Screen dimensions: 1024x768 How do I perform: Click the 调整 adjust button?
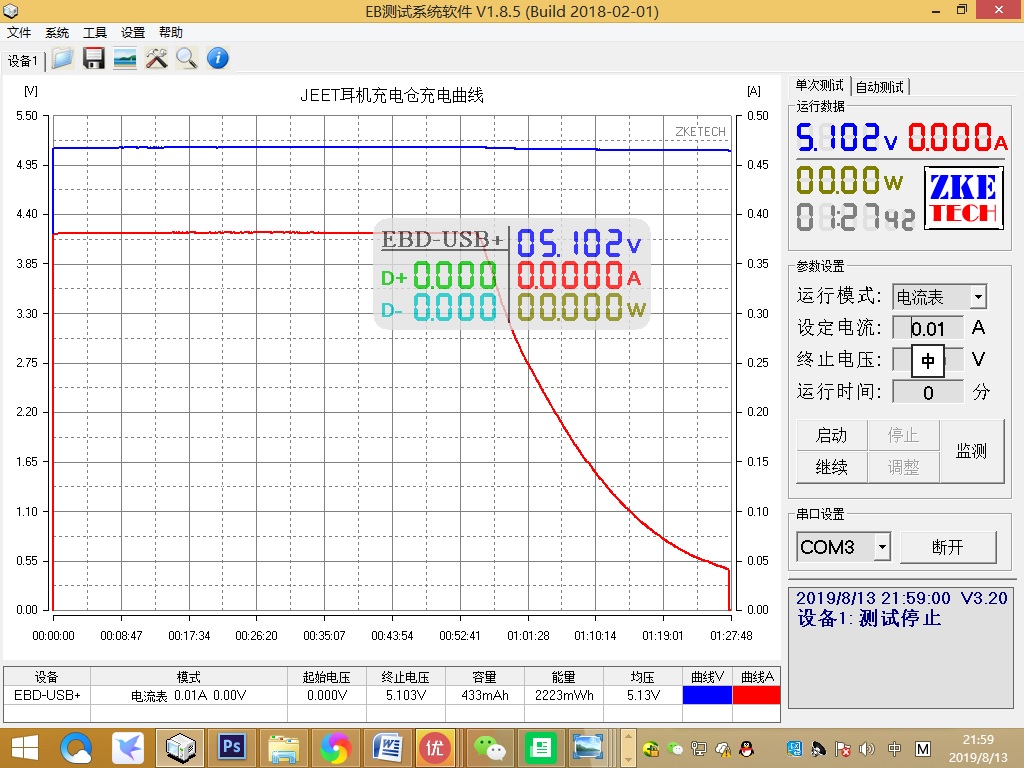pos(903,467)
